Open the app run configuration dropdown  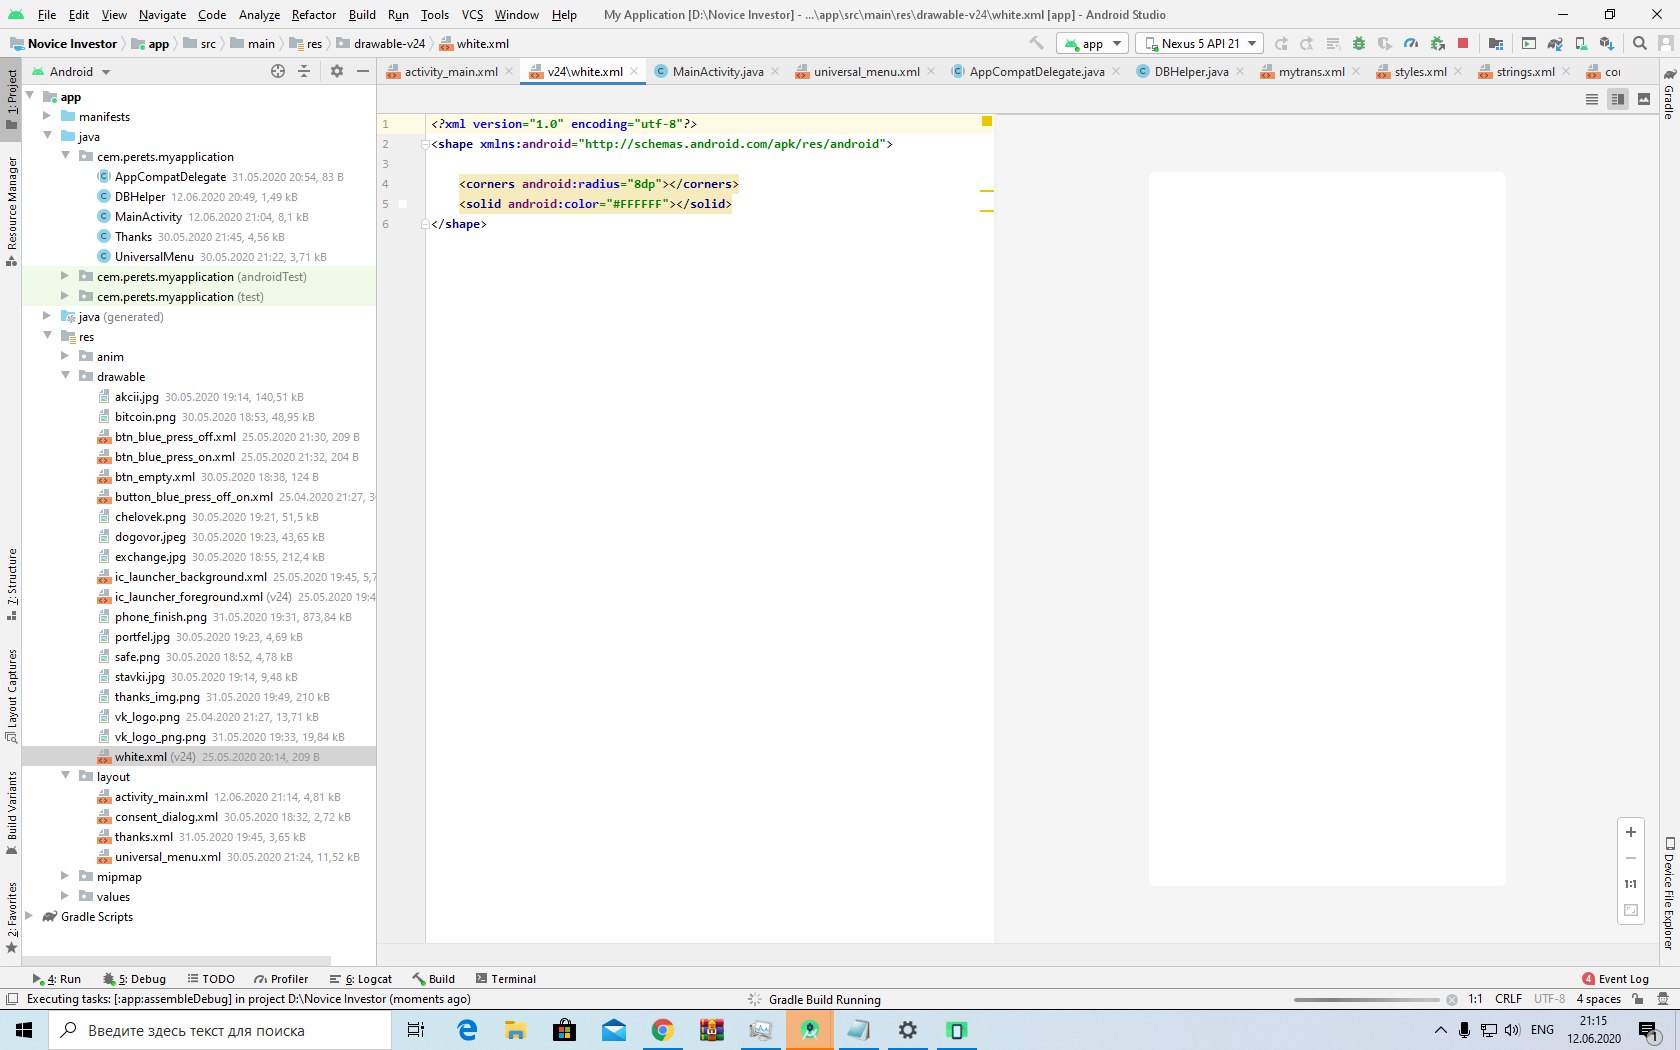point(1093,44)
